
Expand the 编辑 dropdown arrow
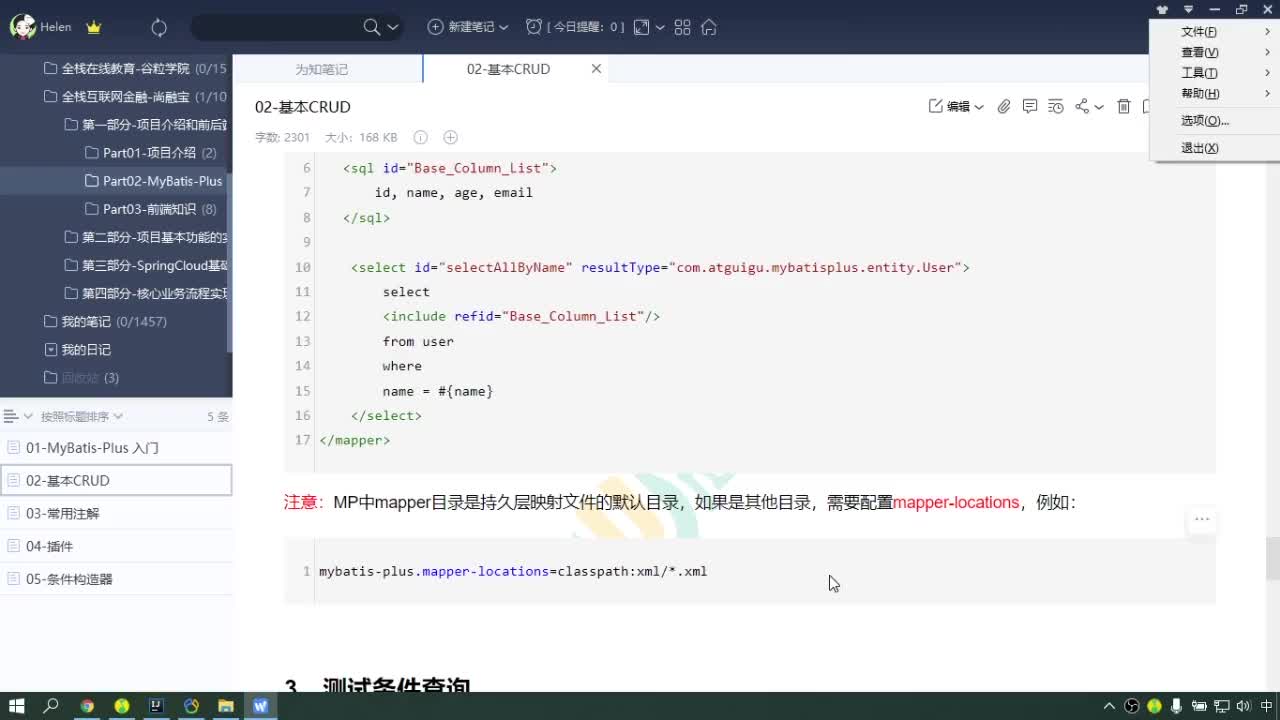coord(979,107)
